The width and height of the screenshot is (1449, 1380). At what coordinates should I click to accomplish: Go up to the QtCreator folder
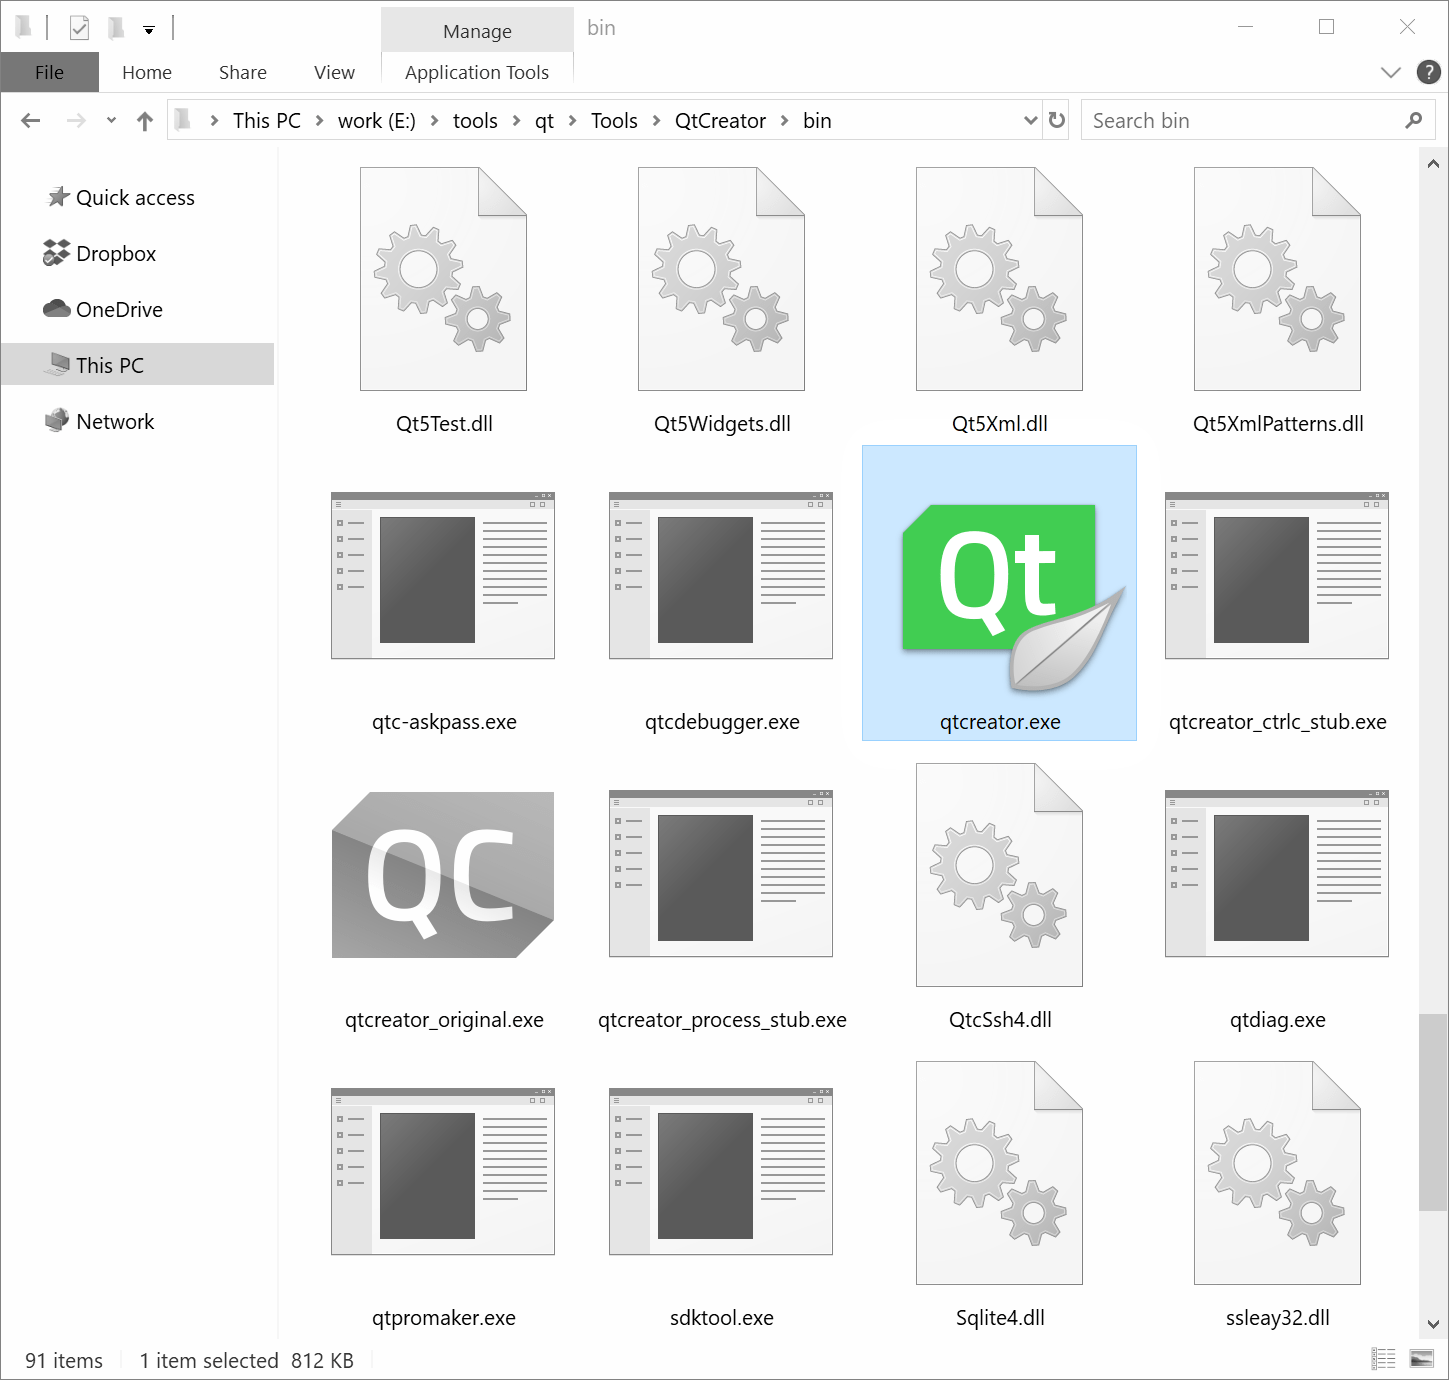144,120
